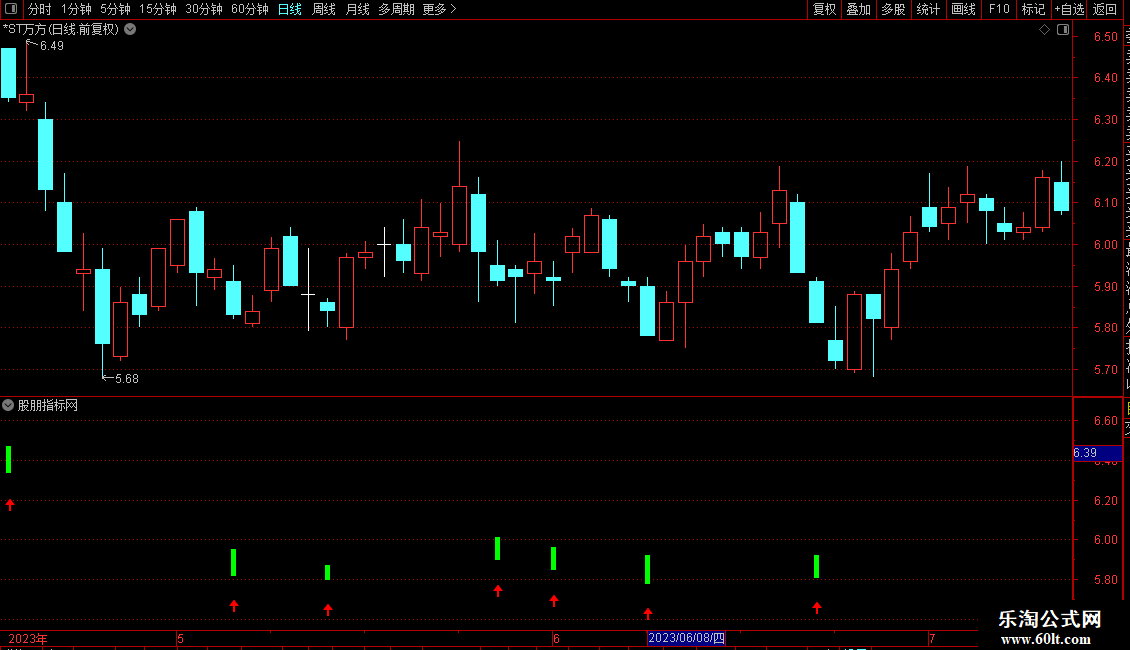Switch to 月线 monthly chart

357,9
